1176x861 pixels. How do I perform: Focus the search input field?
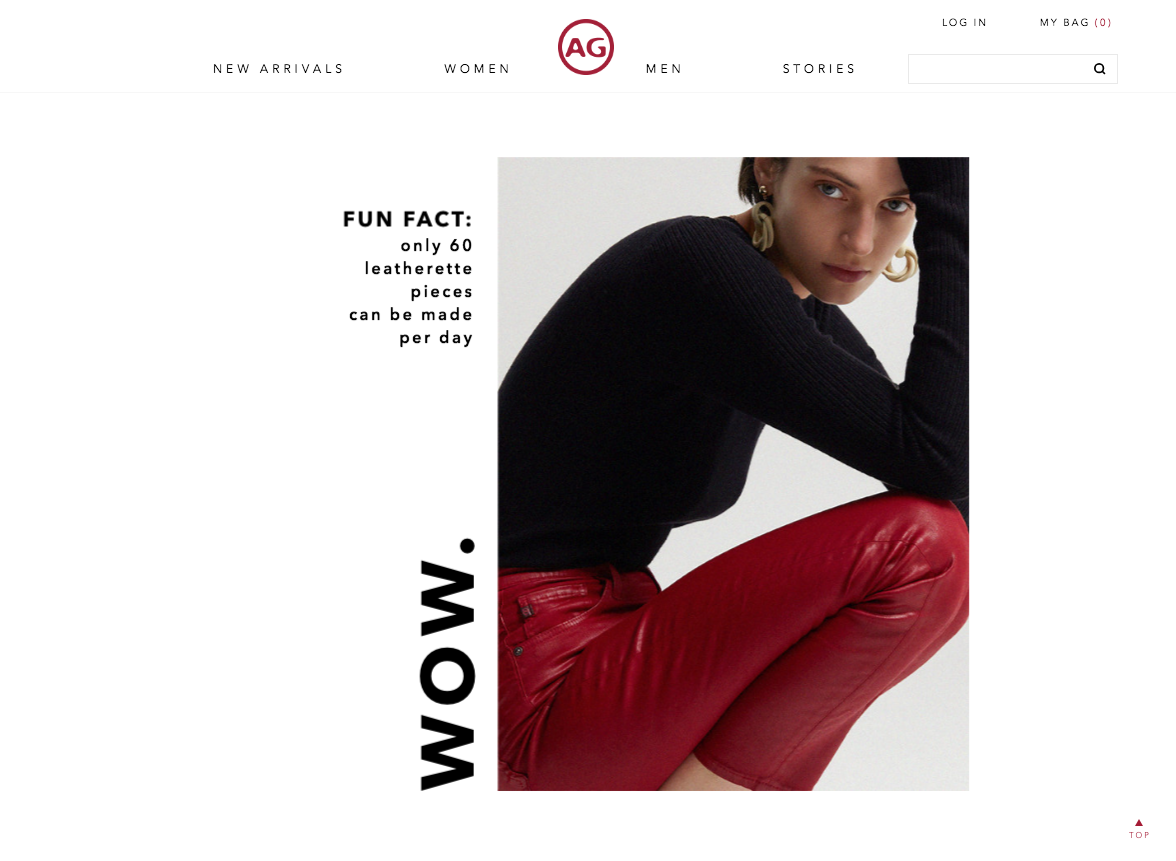click(1000, 69)
